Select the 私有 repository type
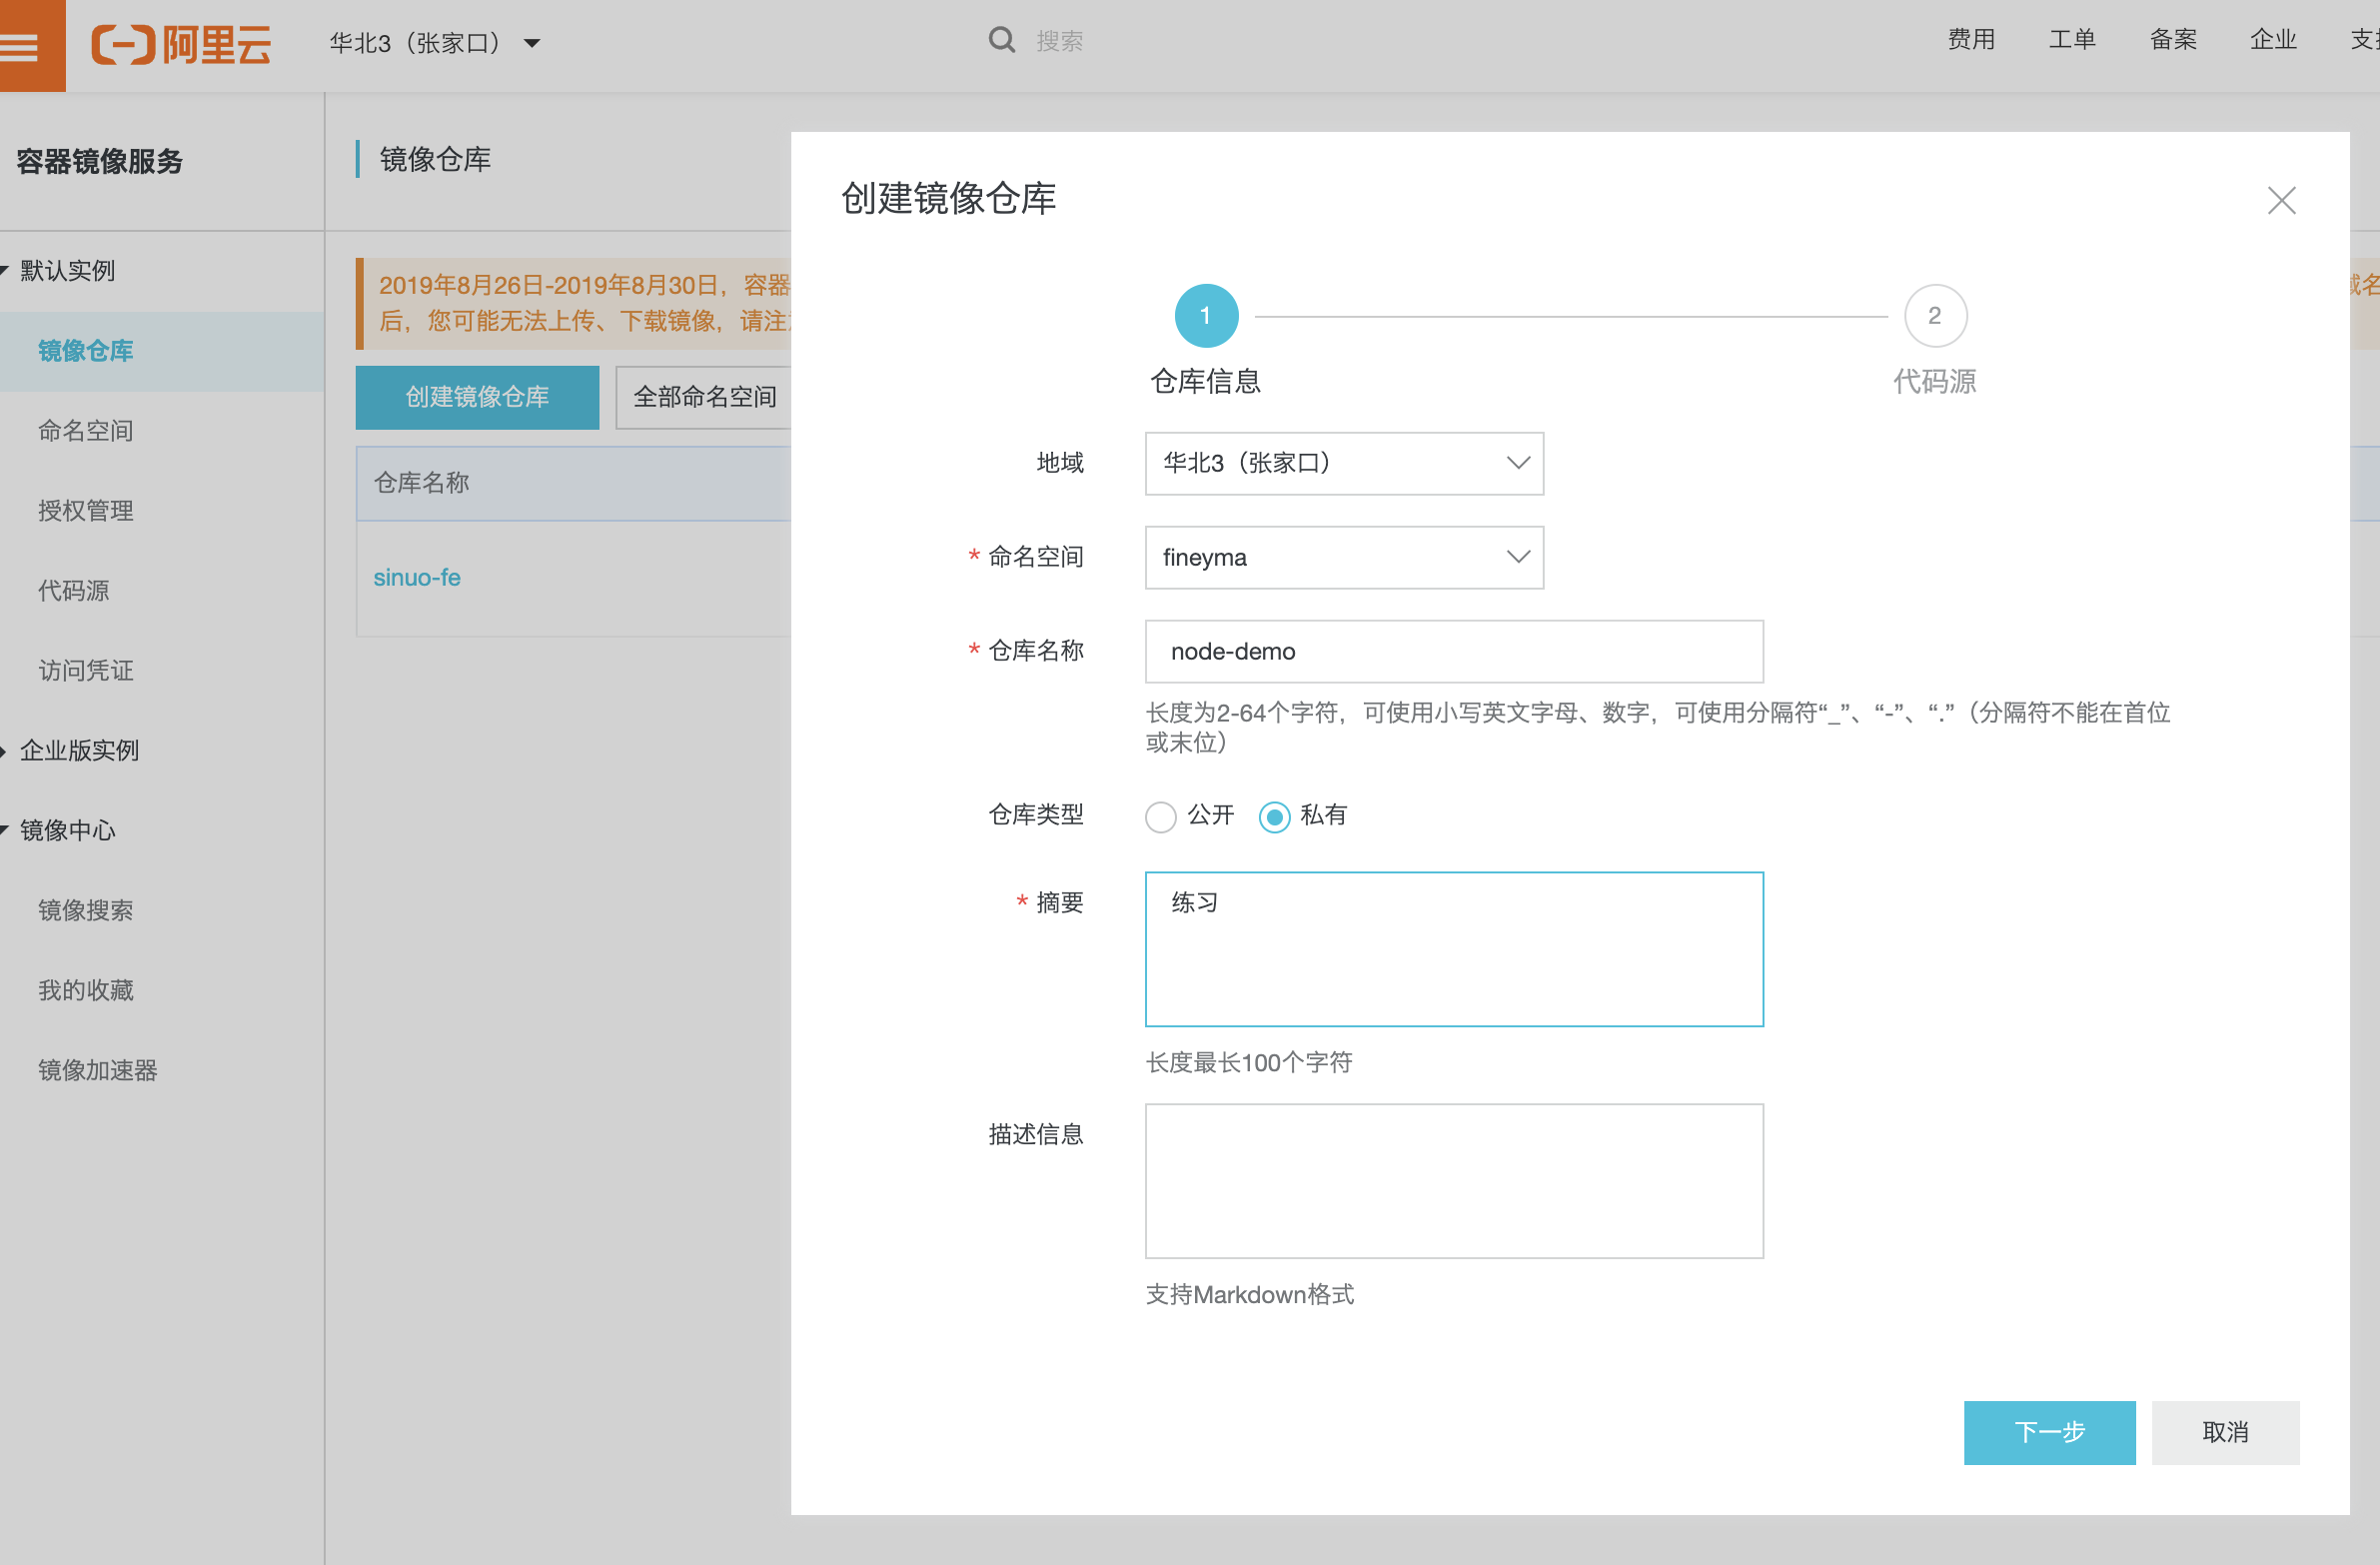This screenshot has width=2380, height=1565. pyautogui.click(x=1274, y=817)
